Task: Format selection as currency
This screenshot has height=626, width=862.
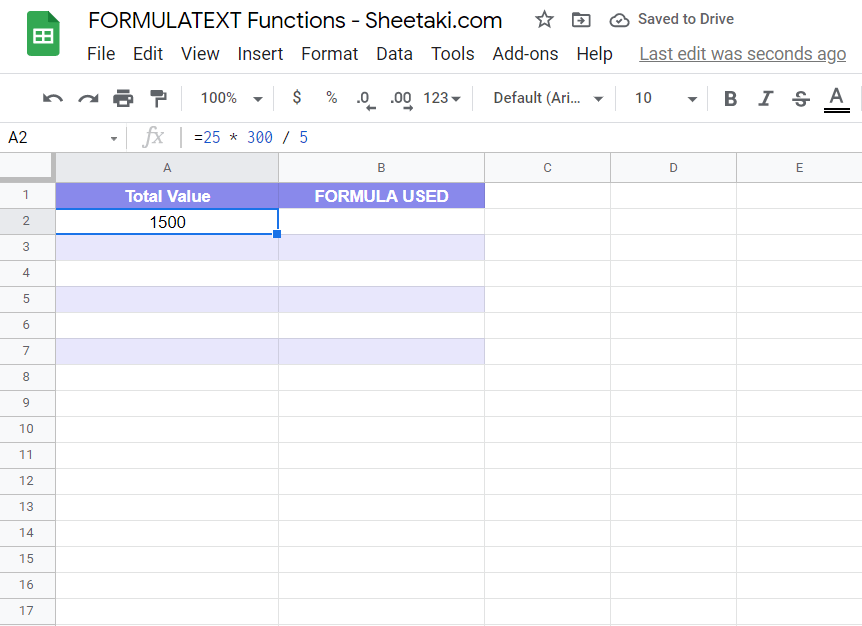Action: (x=296, y=98)
